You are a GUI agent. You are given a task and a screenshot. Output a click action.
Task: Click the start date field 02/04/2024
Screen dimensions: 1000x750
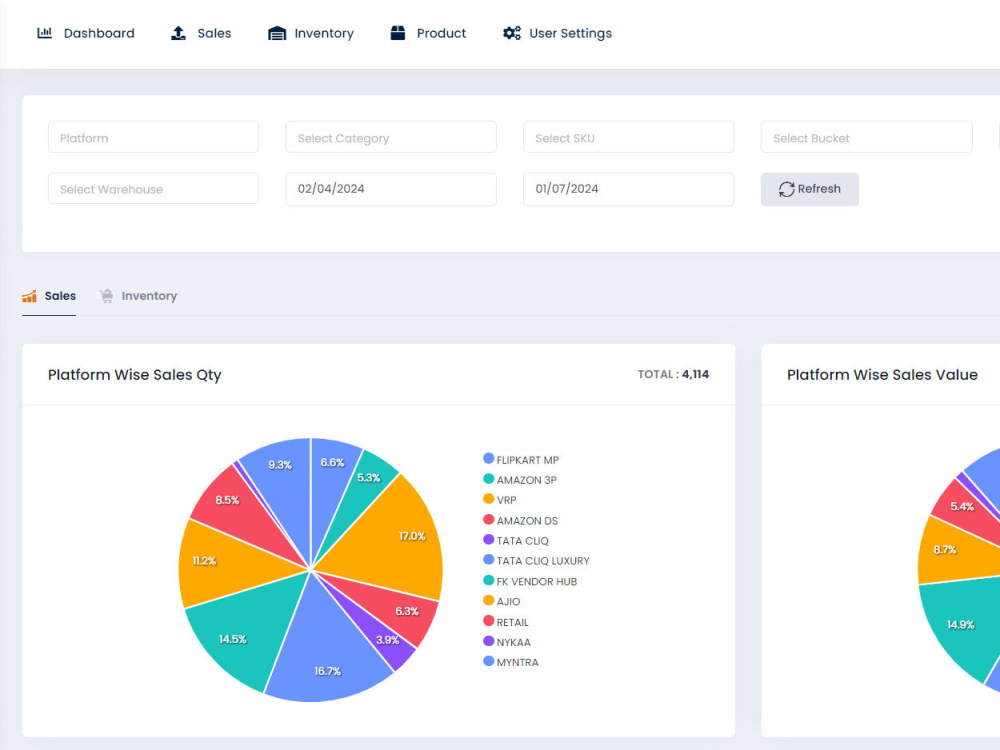pos(391,189)
